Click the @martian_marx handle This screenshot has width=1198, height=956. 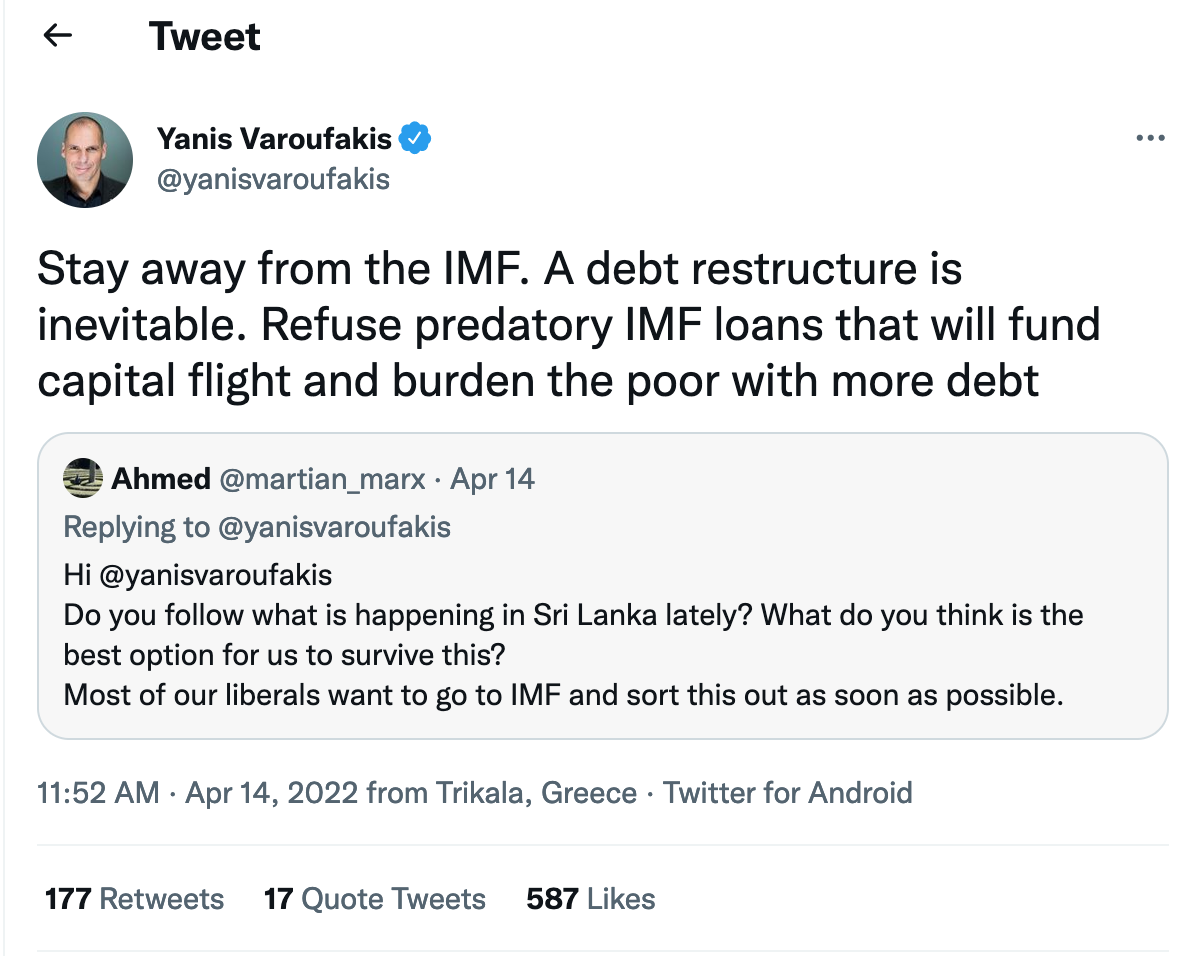click(x=324, y=479)
